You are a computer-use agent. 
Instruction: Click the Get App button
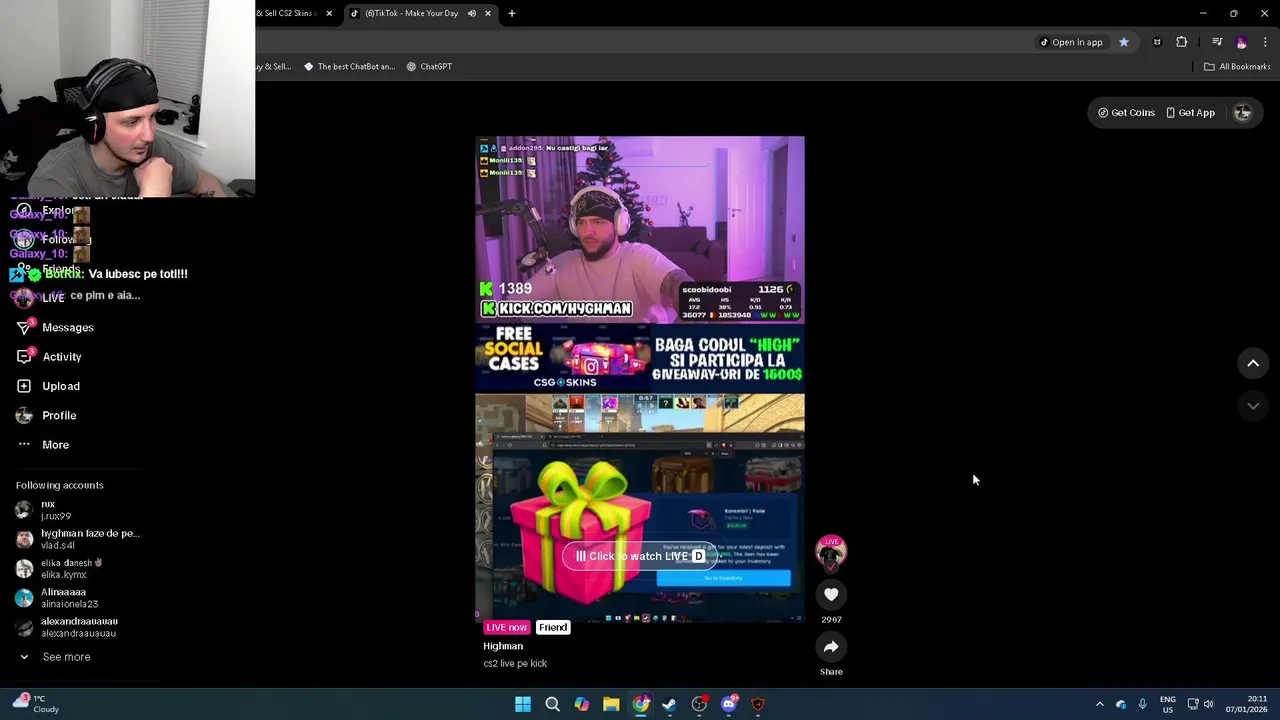pos(1190,113)
